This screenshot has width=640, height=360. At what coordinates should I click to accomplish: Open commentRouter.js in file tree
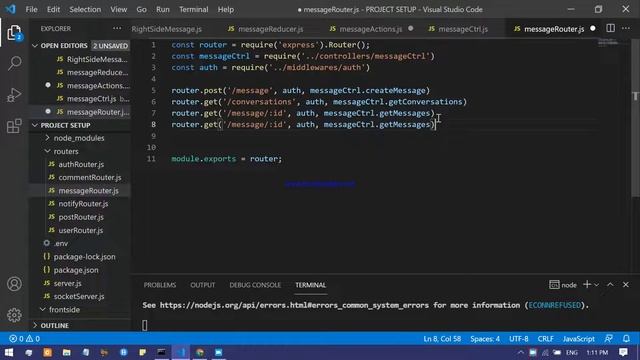pyautogui.click(x=90, y=177)
